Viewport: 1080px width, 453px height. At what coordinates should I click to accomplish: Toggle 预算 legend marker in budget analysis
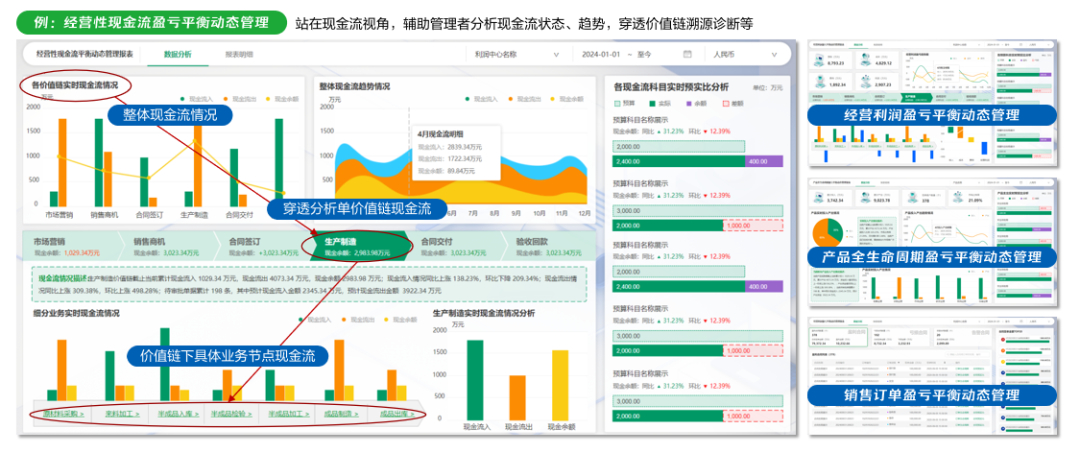[617, 103]
